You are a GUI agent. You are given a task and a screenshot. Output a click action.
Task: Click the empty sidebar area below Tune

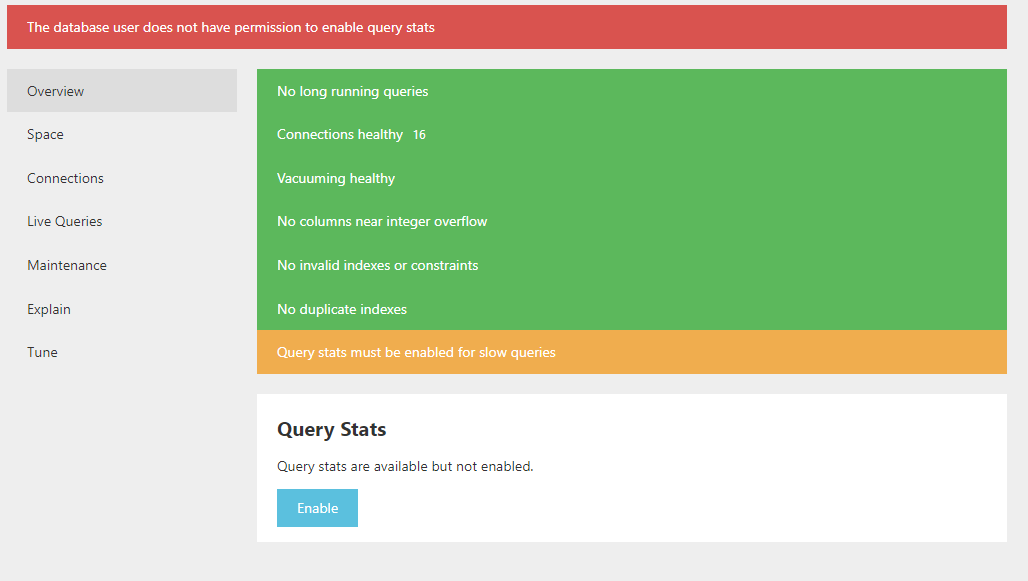[122, 460]
